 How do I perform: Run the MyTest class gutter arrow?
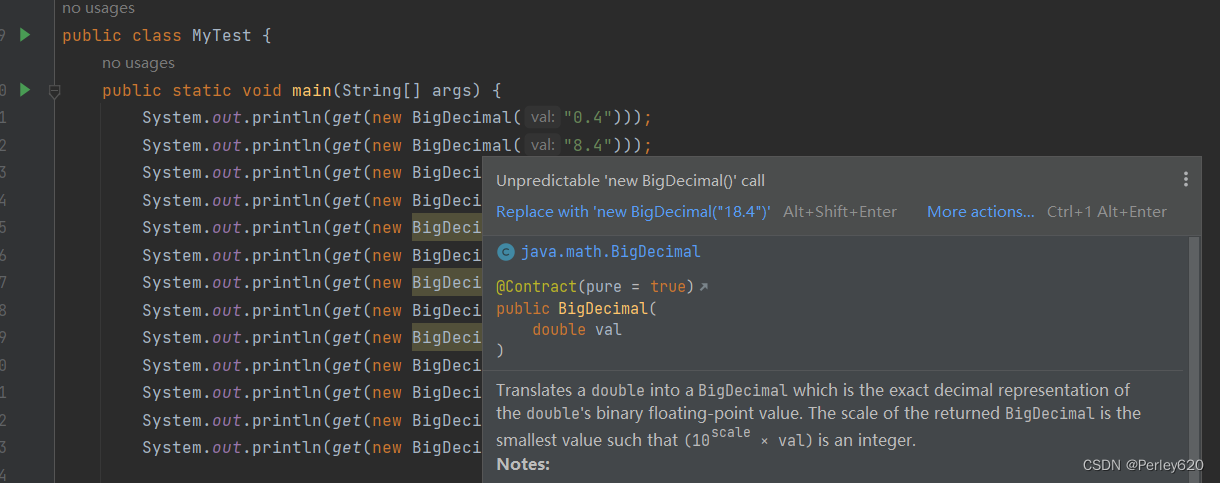pyautogui.click(x=25, y=35)
